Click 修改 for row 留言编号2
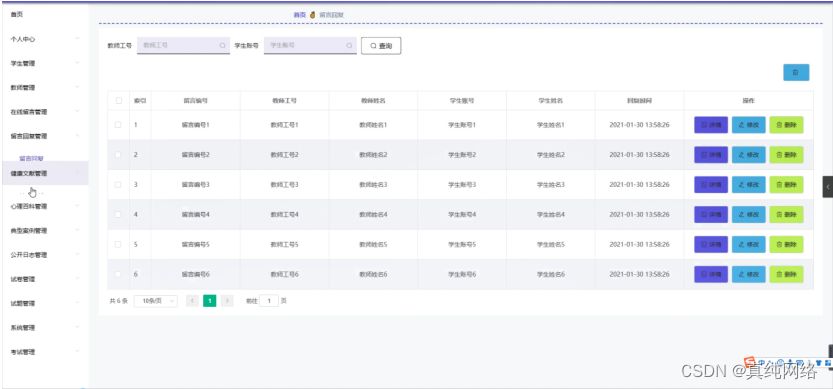 coord(749,155)
